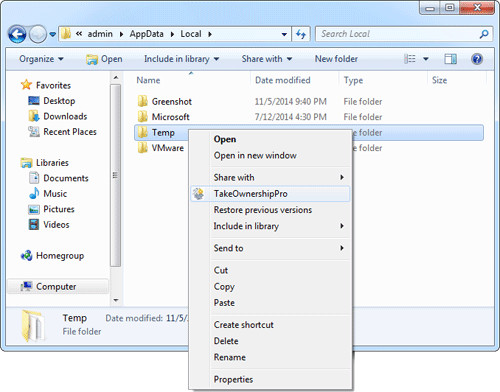Expand Include in library context submenu
Screen dimensions: 500x392
pos(270,226)
